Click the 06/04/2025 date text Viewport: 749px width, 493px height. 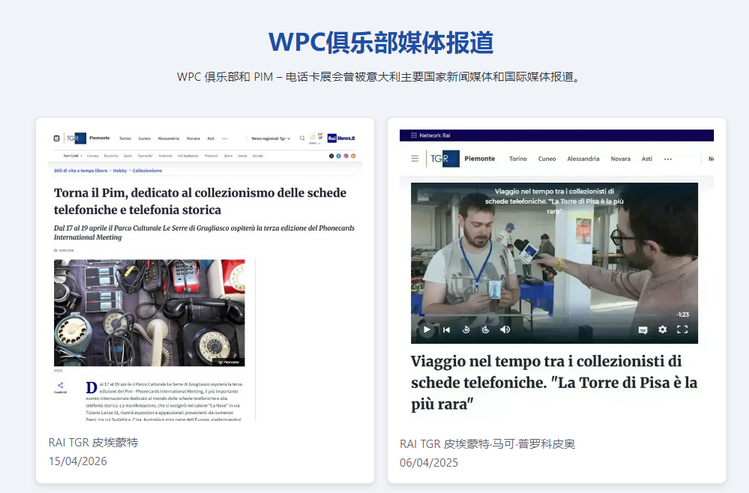[428, 462]
